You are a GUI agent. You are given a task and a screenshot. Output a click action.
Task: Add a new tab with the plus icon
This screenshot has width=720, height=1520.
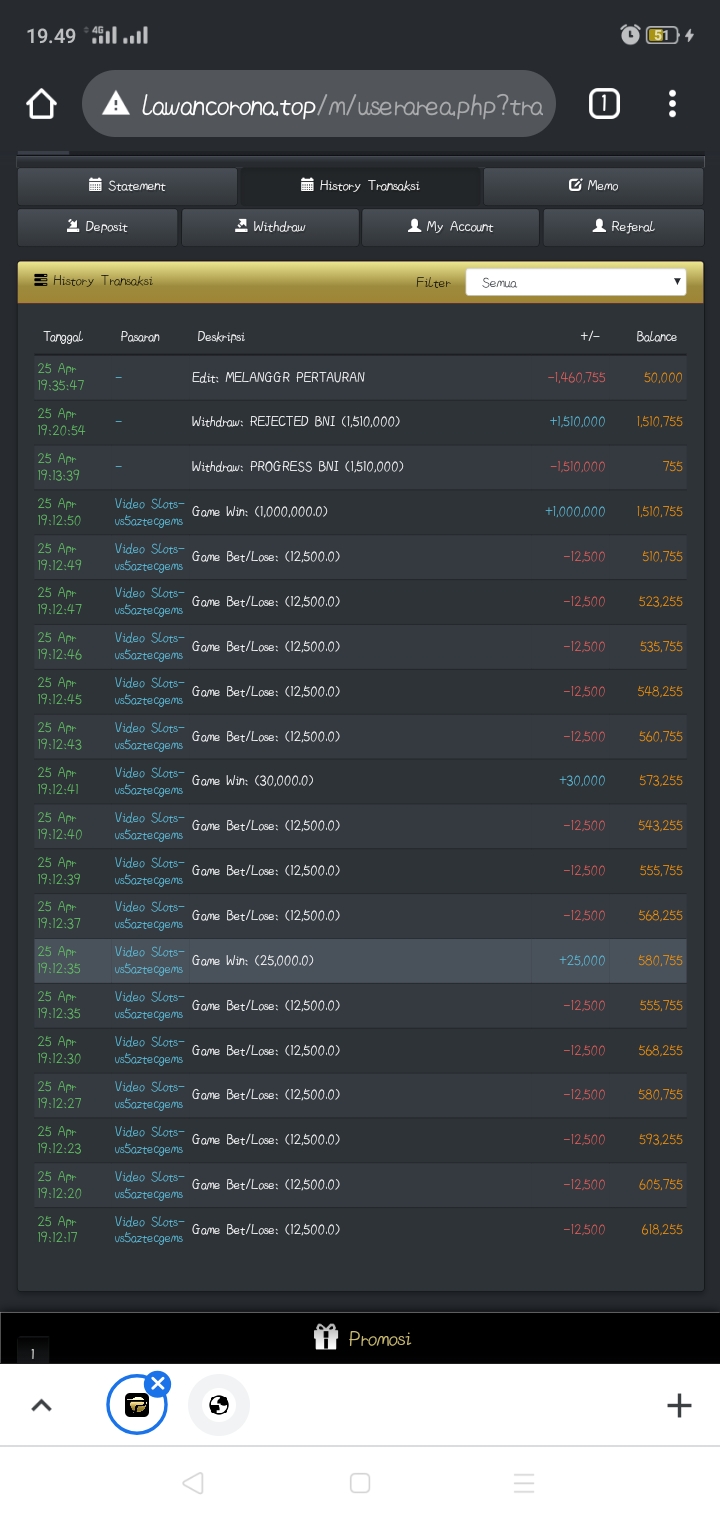click(679, 1405)
